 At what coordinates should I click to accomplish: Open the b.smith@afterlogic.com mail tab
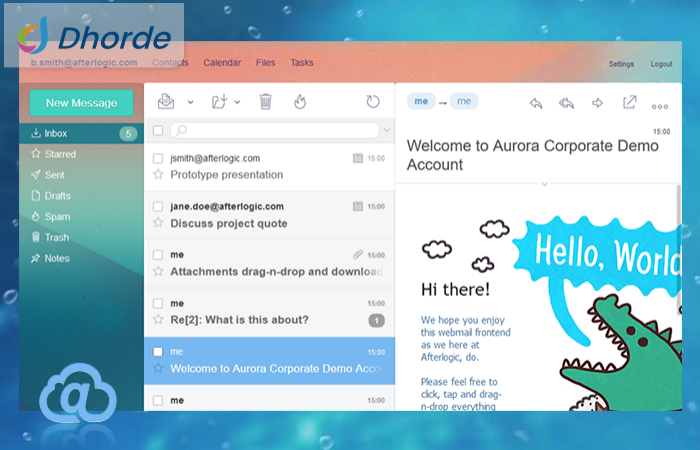point(84,62)
